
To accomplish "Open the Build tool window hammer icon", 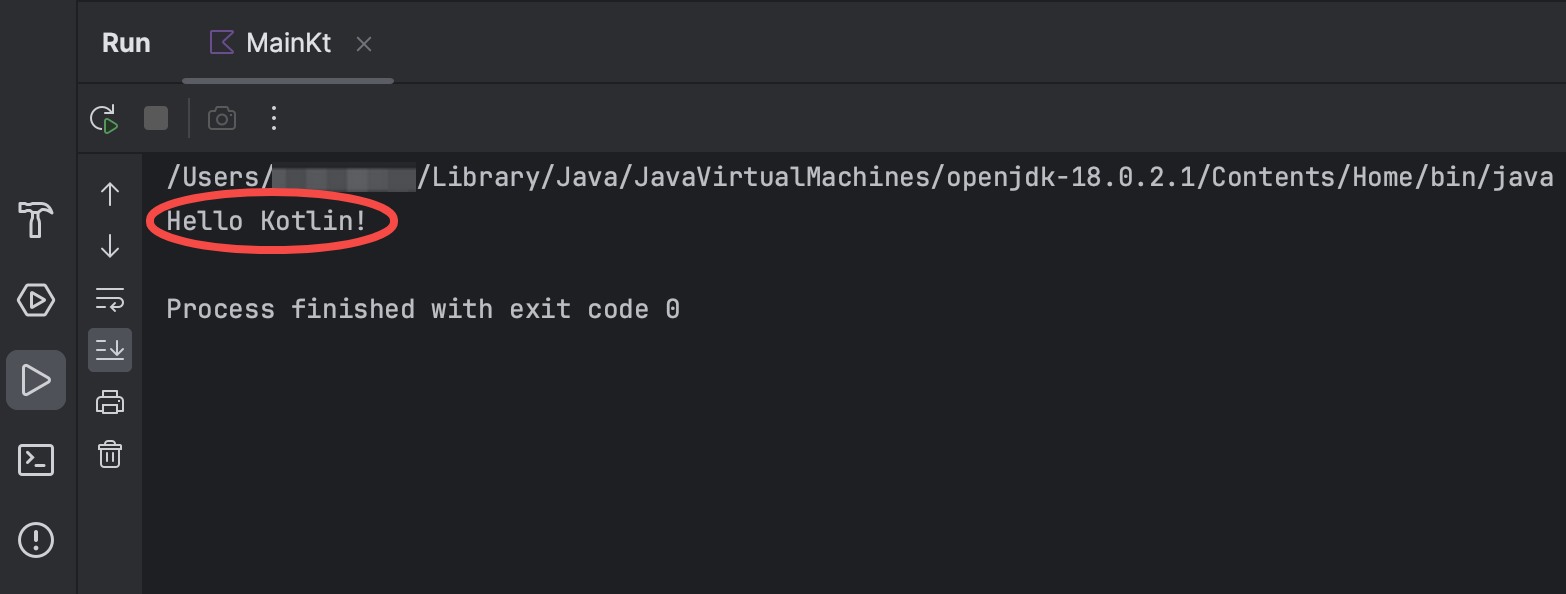I will (36, 219).
